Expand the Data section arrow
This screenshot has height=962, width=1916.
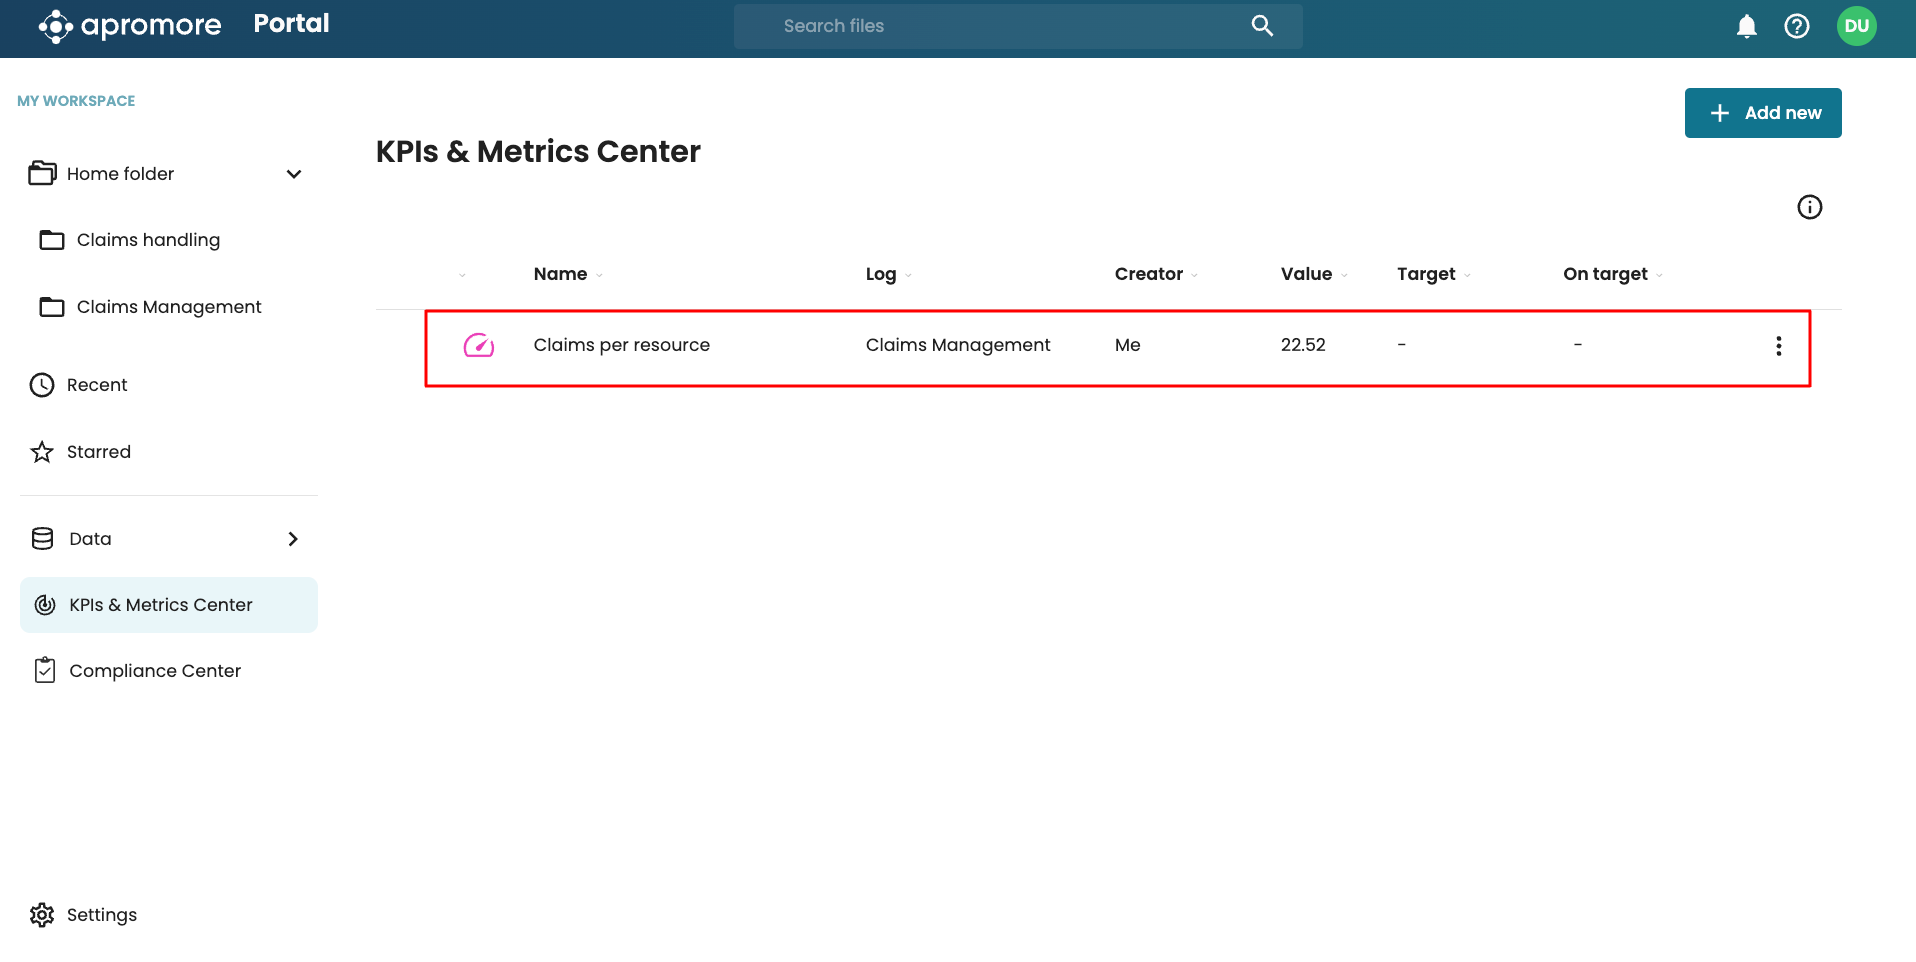point(293,539)
